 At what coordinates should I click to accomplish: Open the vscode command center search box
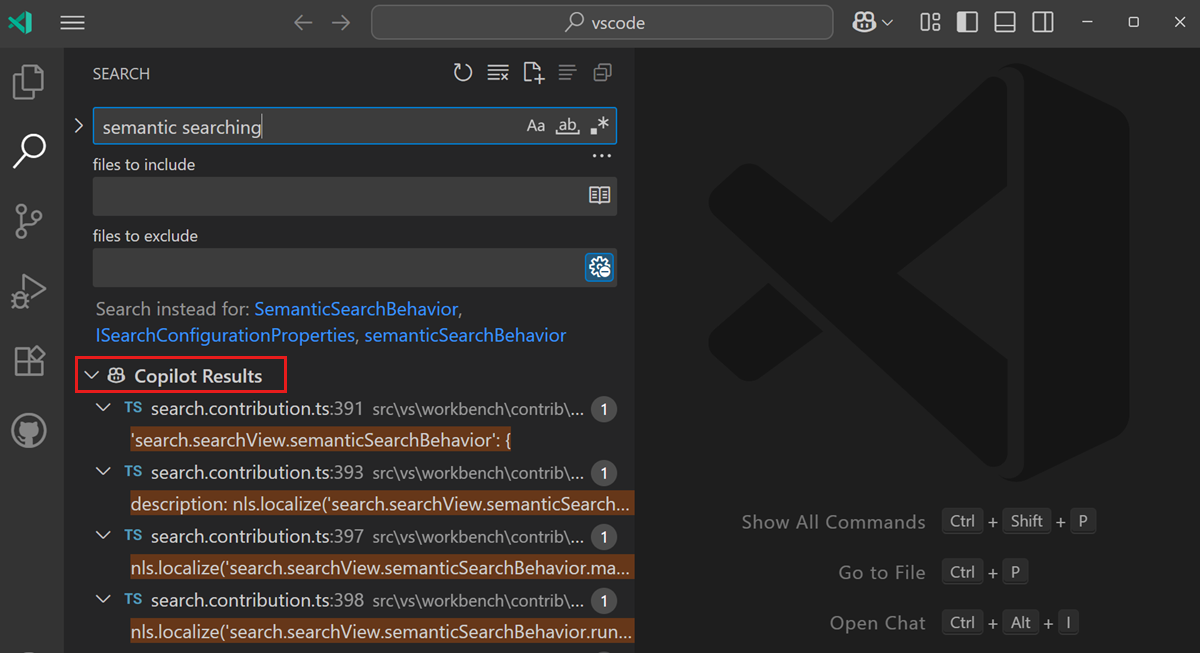tap(602, 22)
